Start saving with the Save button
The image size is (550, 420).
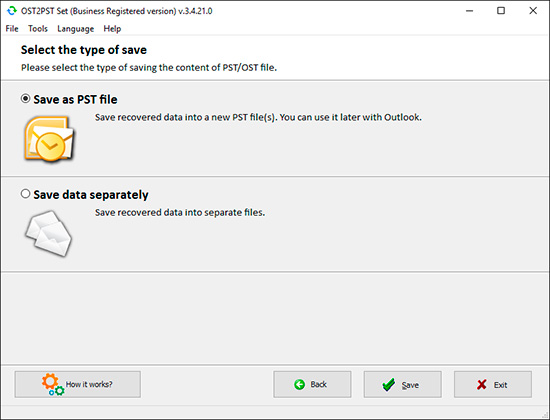point(403,385)
